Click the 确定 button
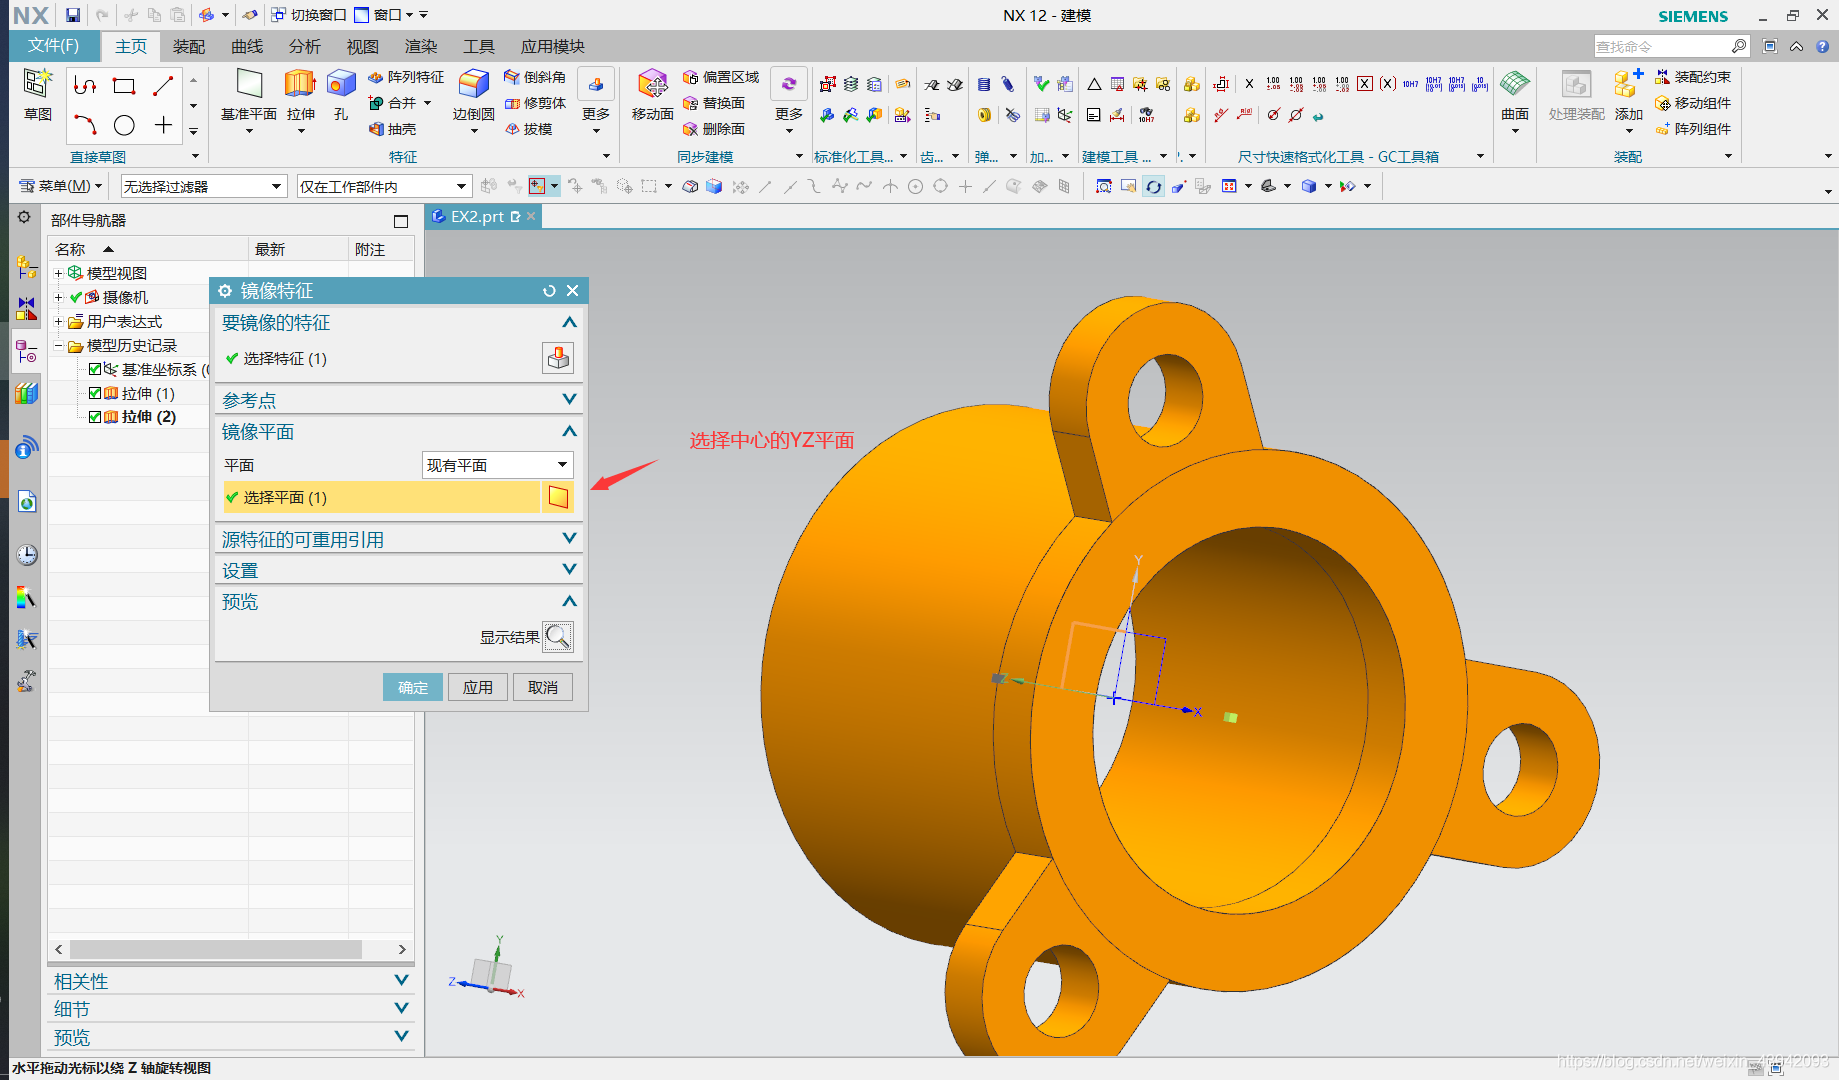The width and height of the screenshot is (1839, 1080). (413, 687)
